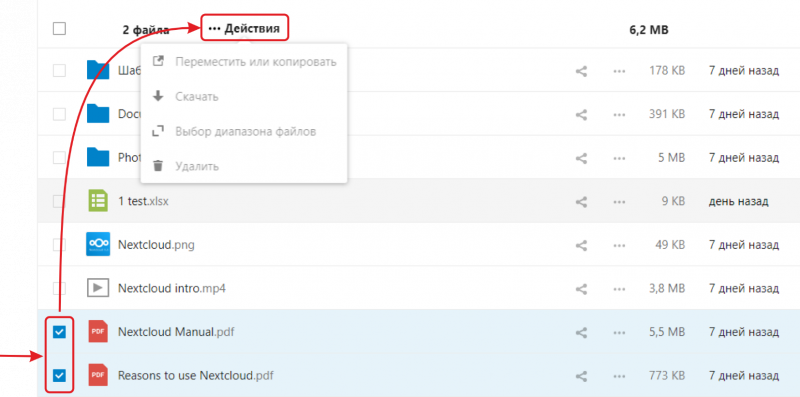This screenshot has width=800, height=397.
Task: Choose Переместить или копировать menu item
Action: [244, 62]
